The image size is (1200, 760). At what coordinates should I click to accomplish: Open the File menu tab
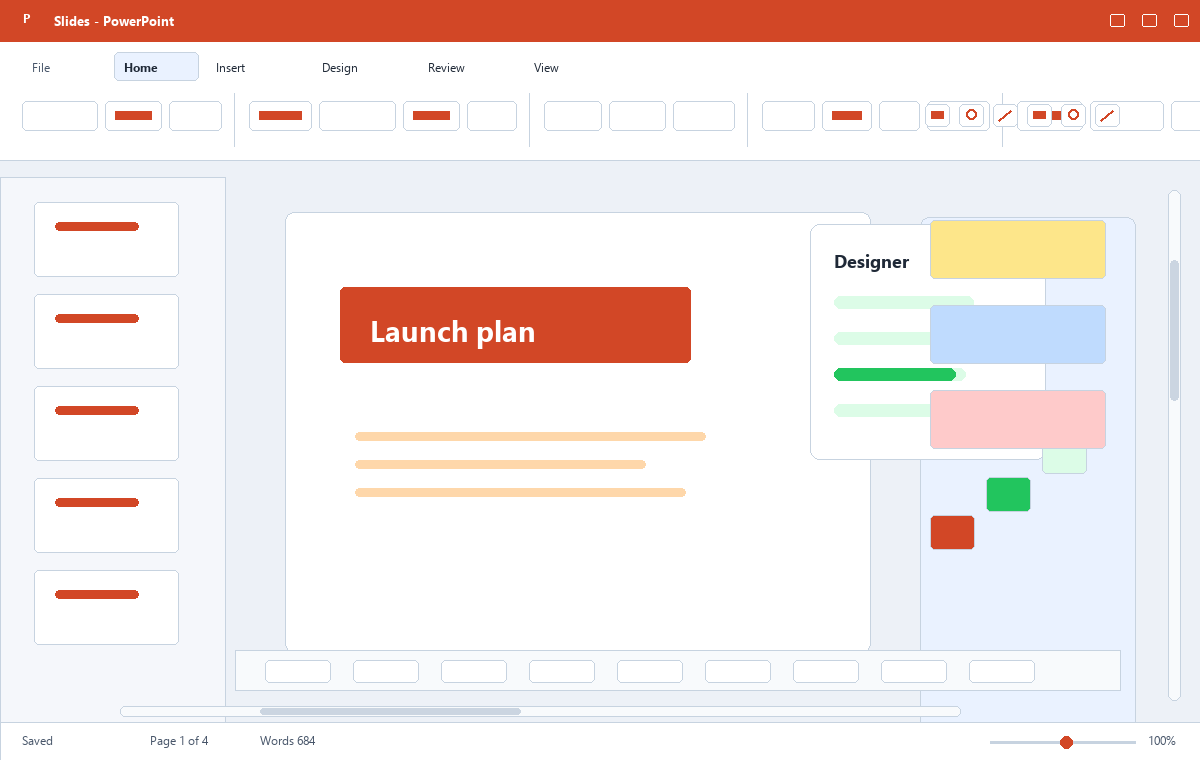41,68
